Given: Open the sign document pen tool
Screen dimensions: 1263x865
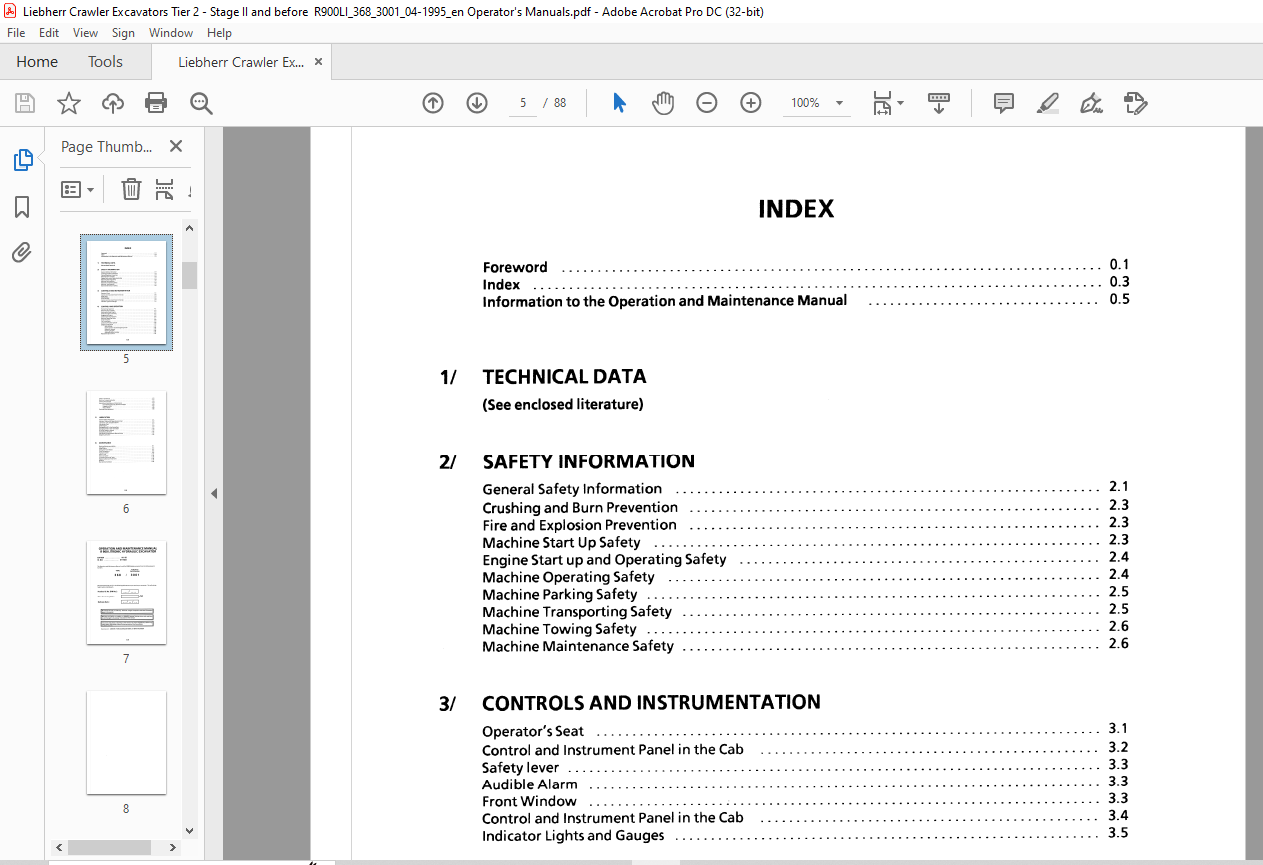Looking at the screenshot, I should point(1092,103).
